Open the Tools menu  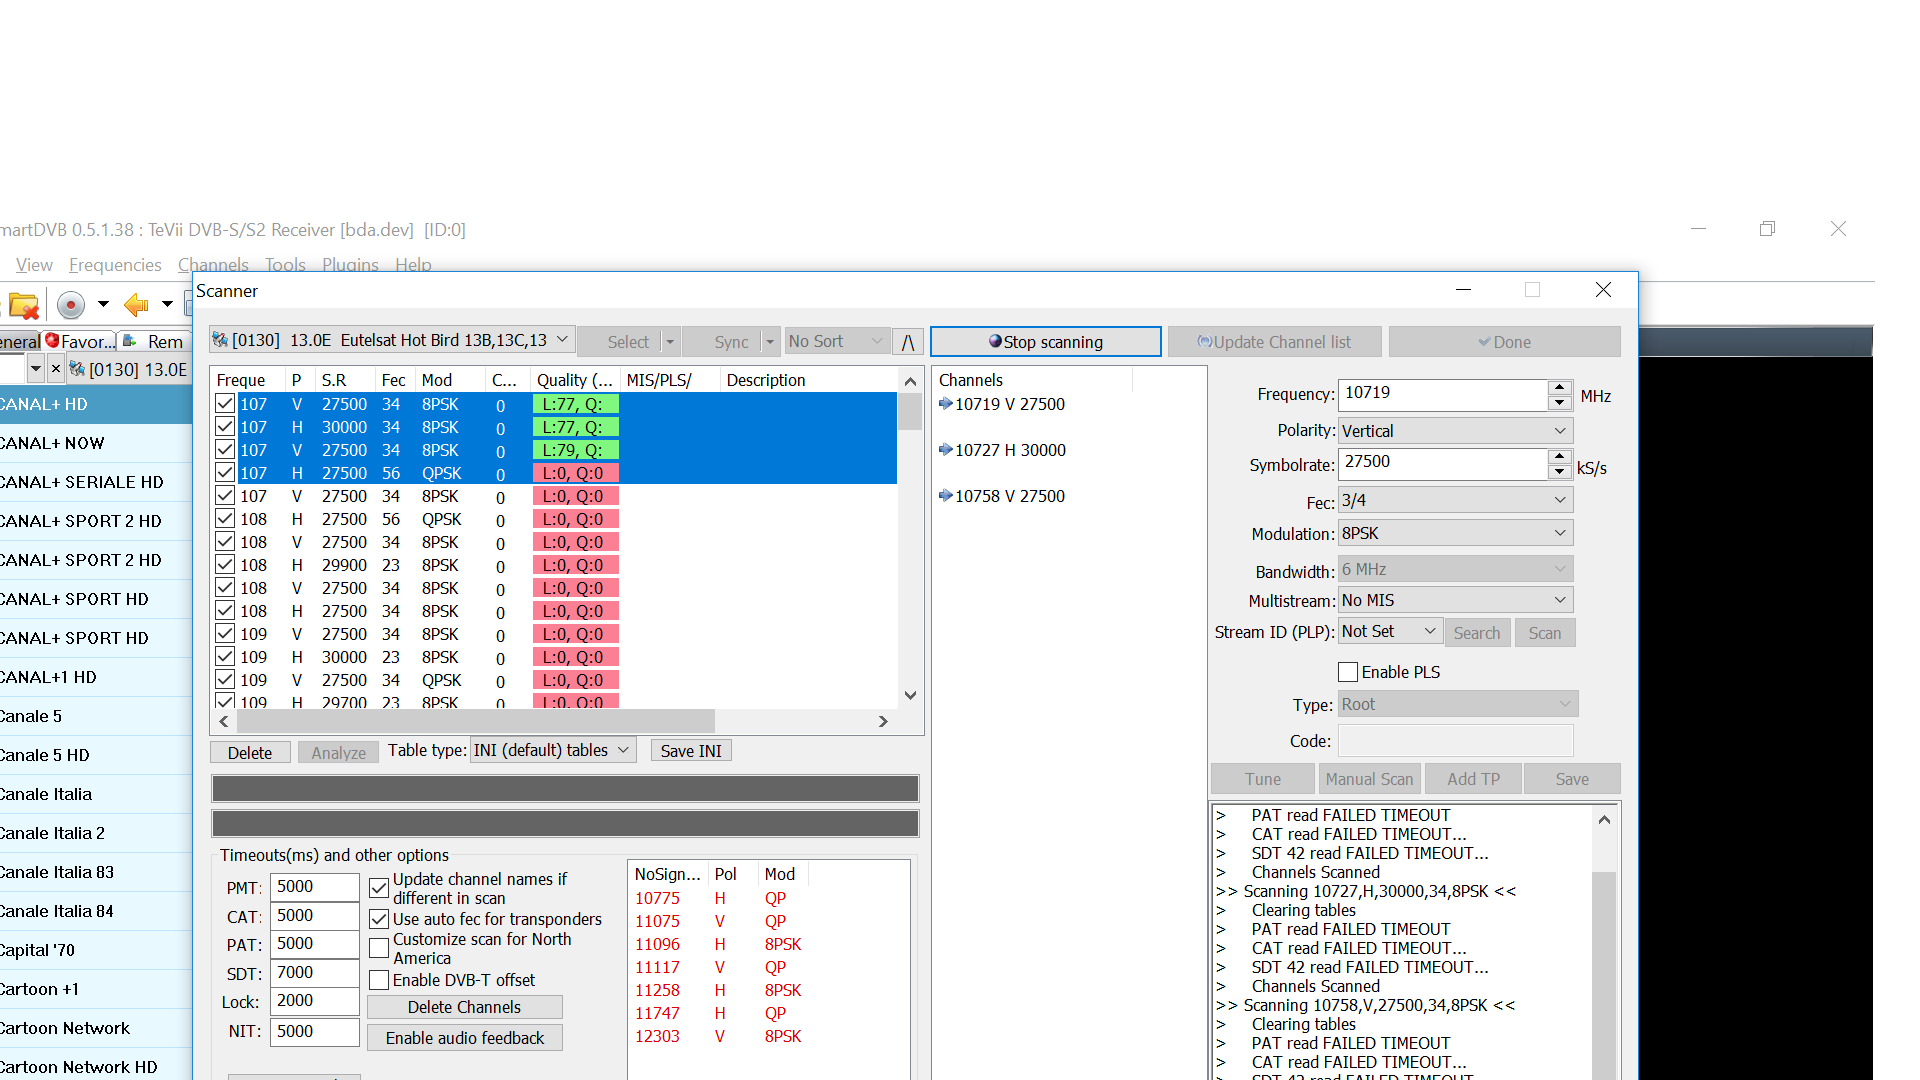point(285,265)
